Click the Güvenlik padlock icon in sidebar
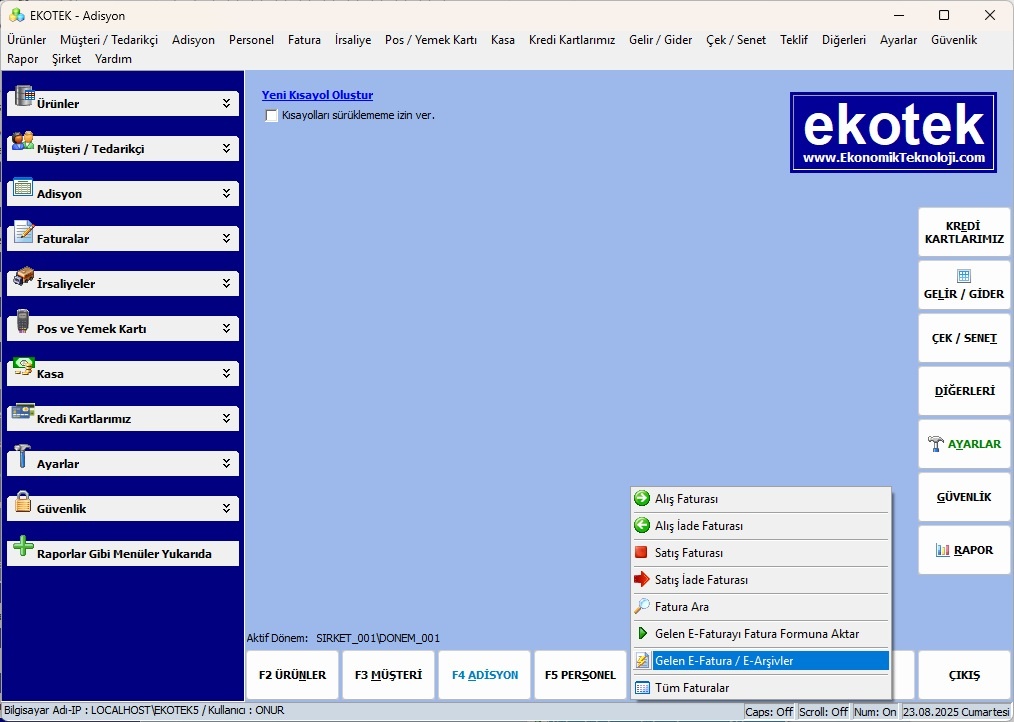Viewport: 1014px width, 722px height. [23, 501]
